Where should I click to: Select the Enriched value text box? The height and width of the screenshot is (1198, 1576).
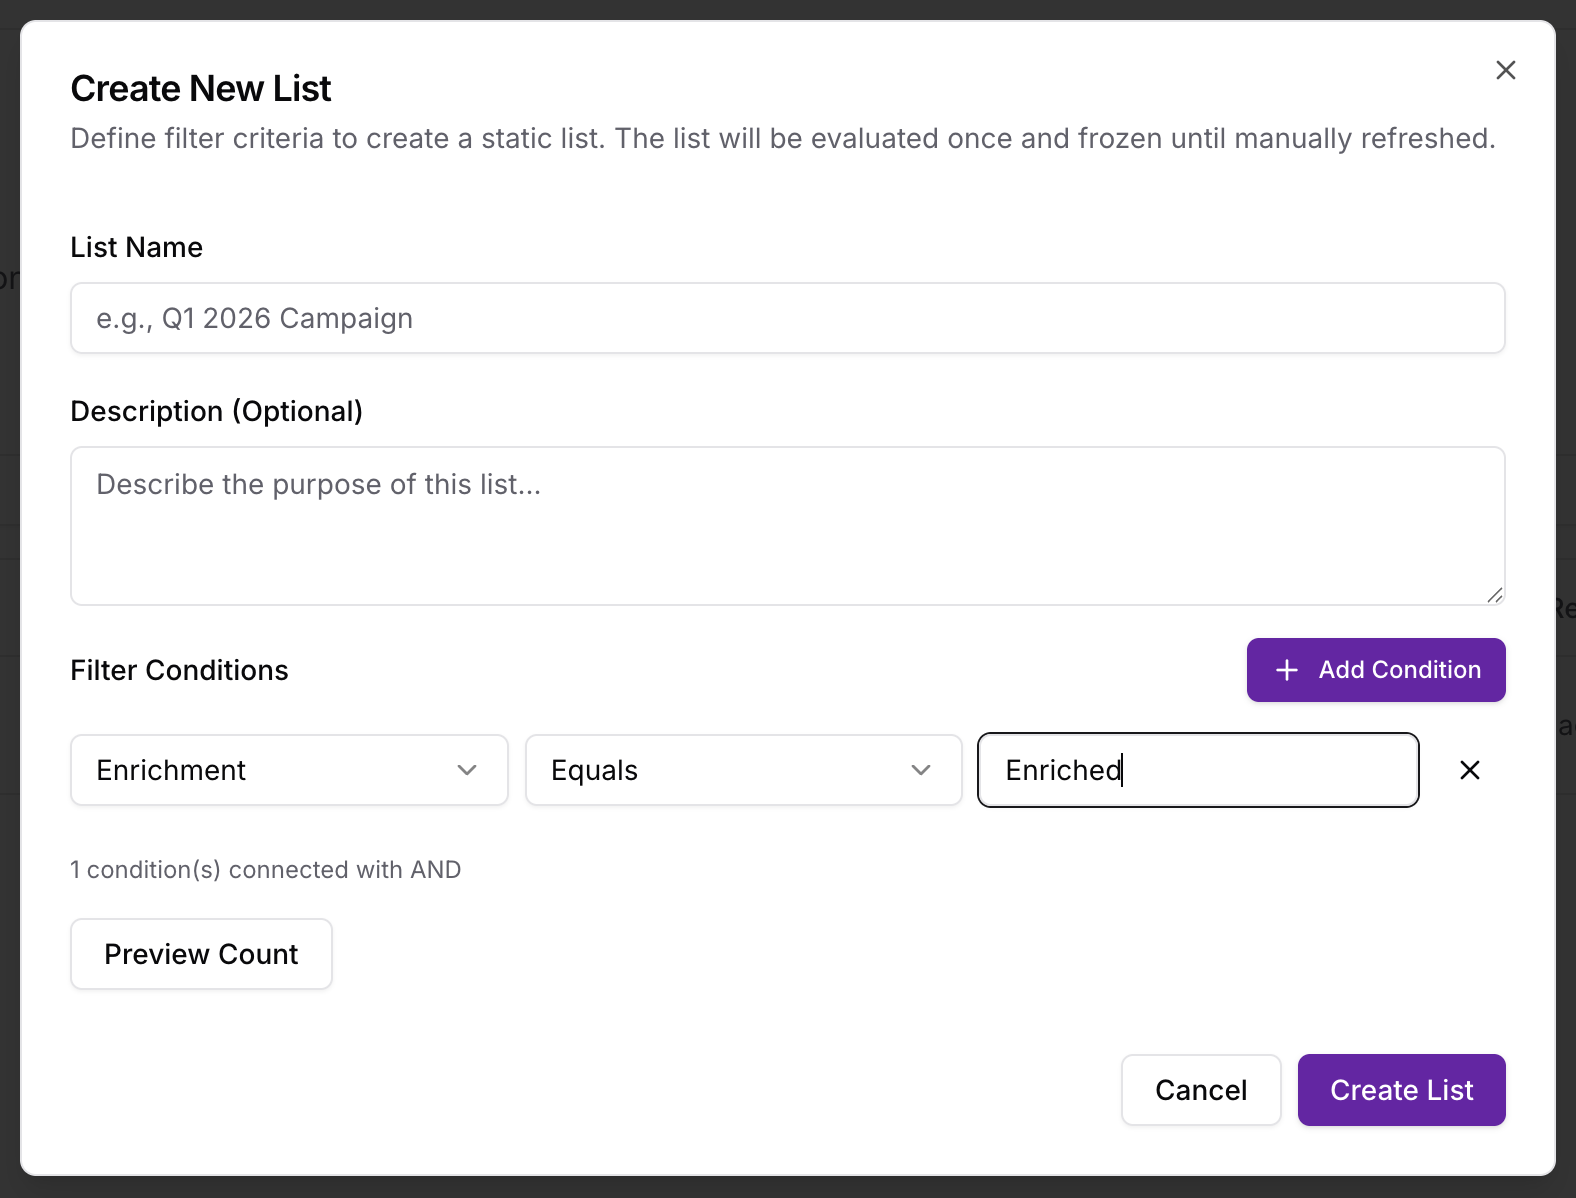(1198, 770)
